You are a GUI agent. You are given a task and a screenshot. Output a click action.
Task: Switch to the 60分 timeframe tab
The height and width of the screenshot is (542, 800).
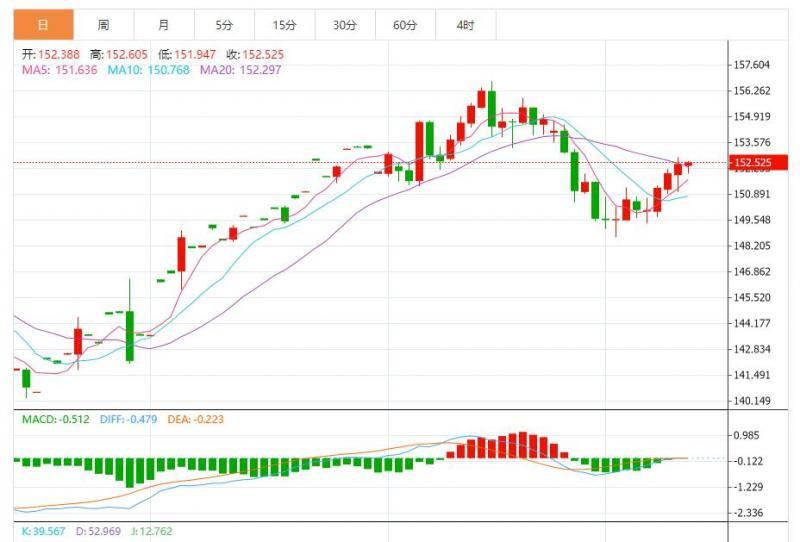coord(405,24)
